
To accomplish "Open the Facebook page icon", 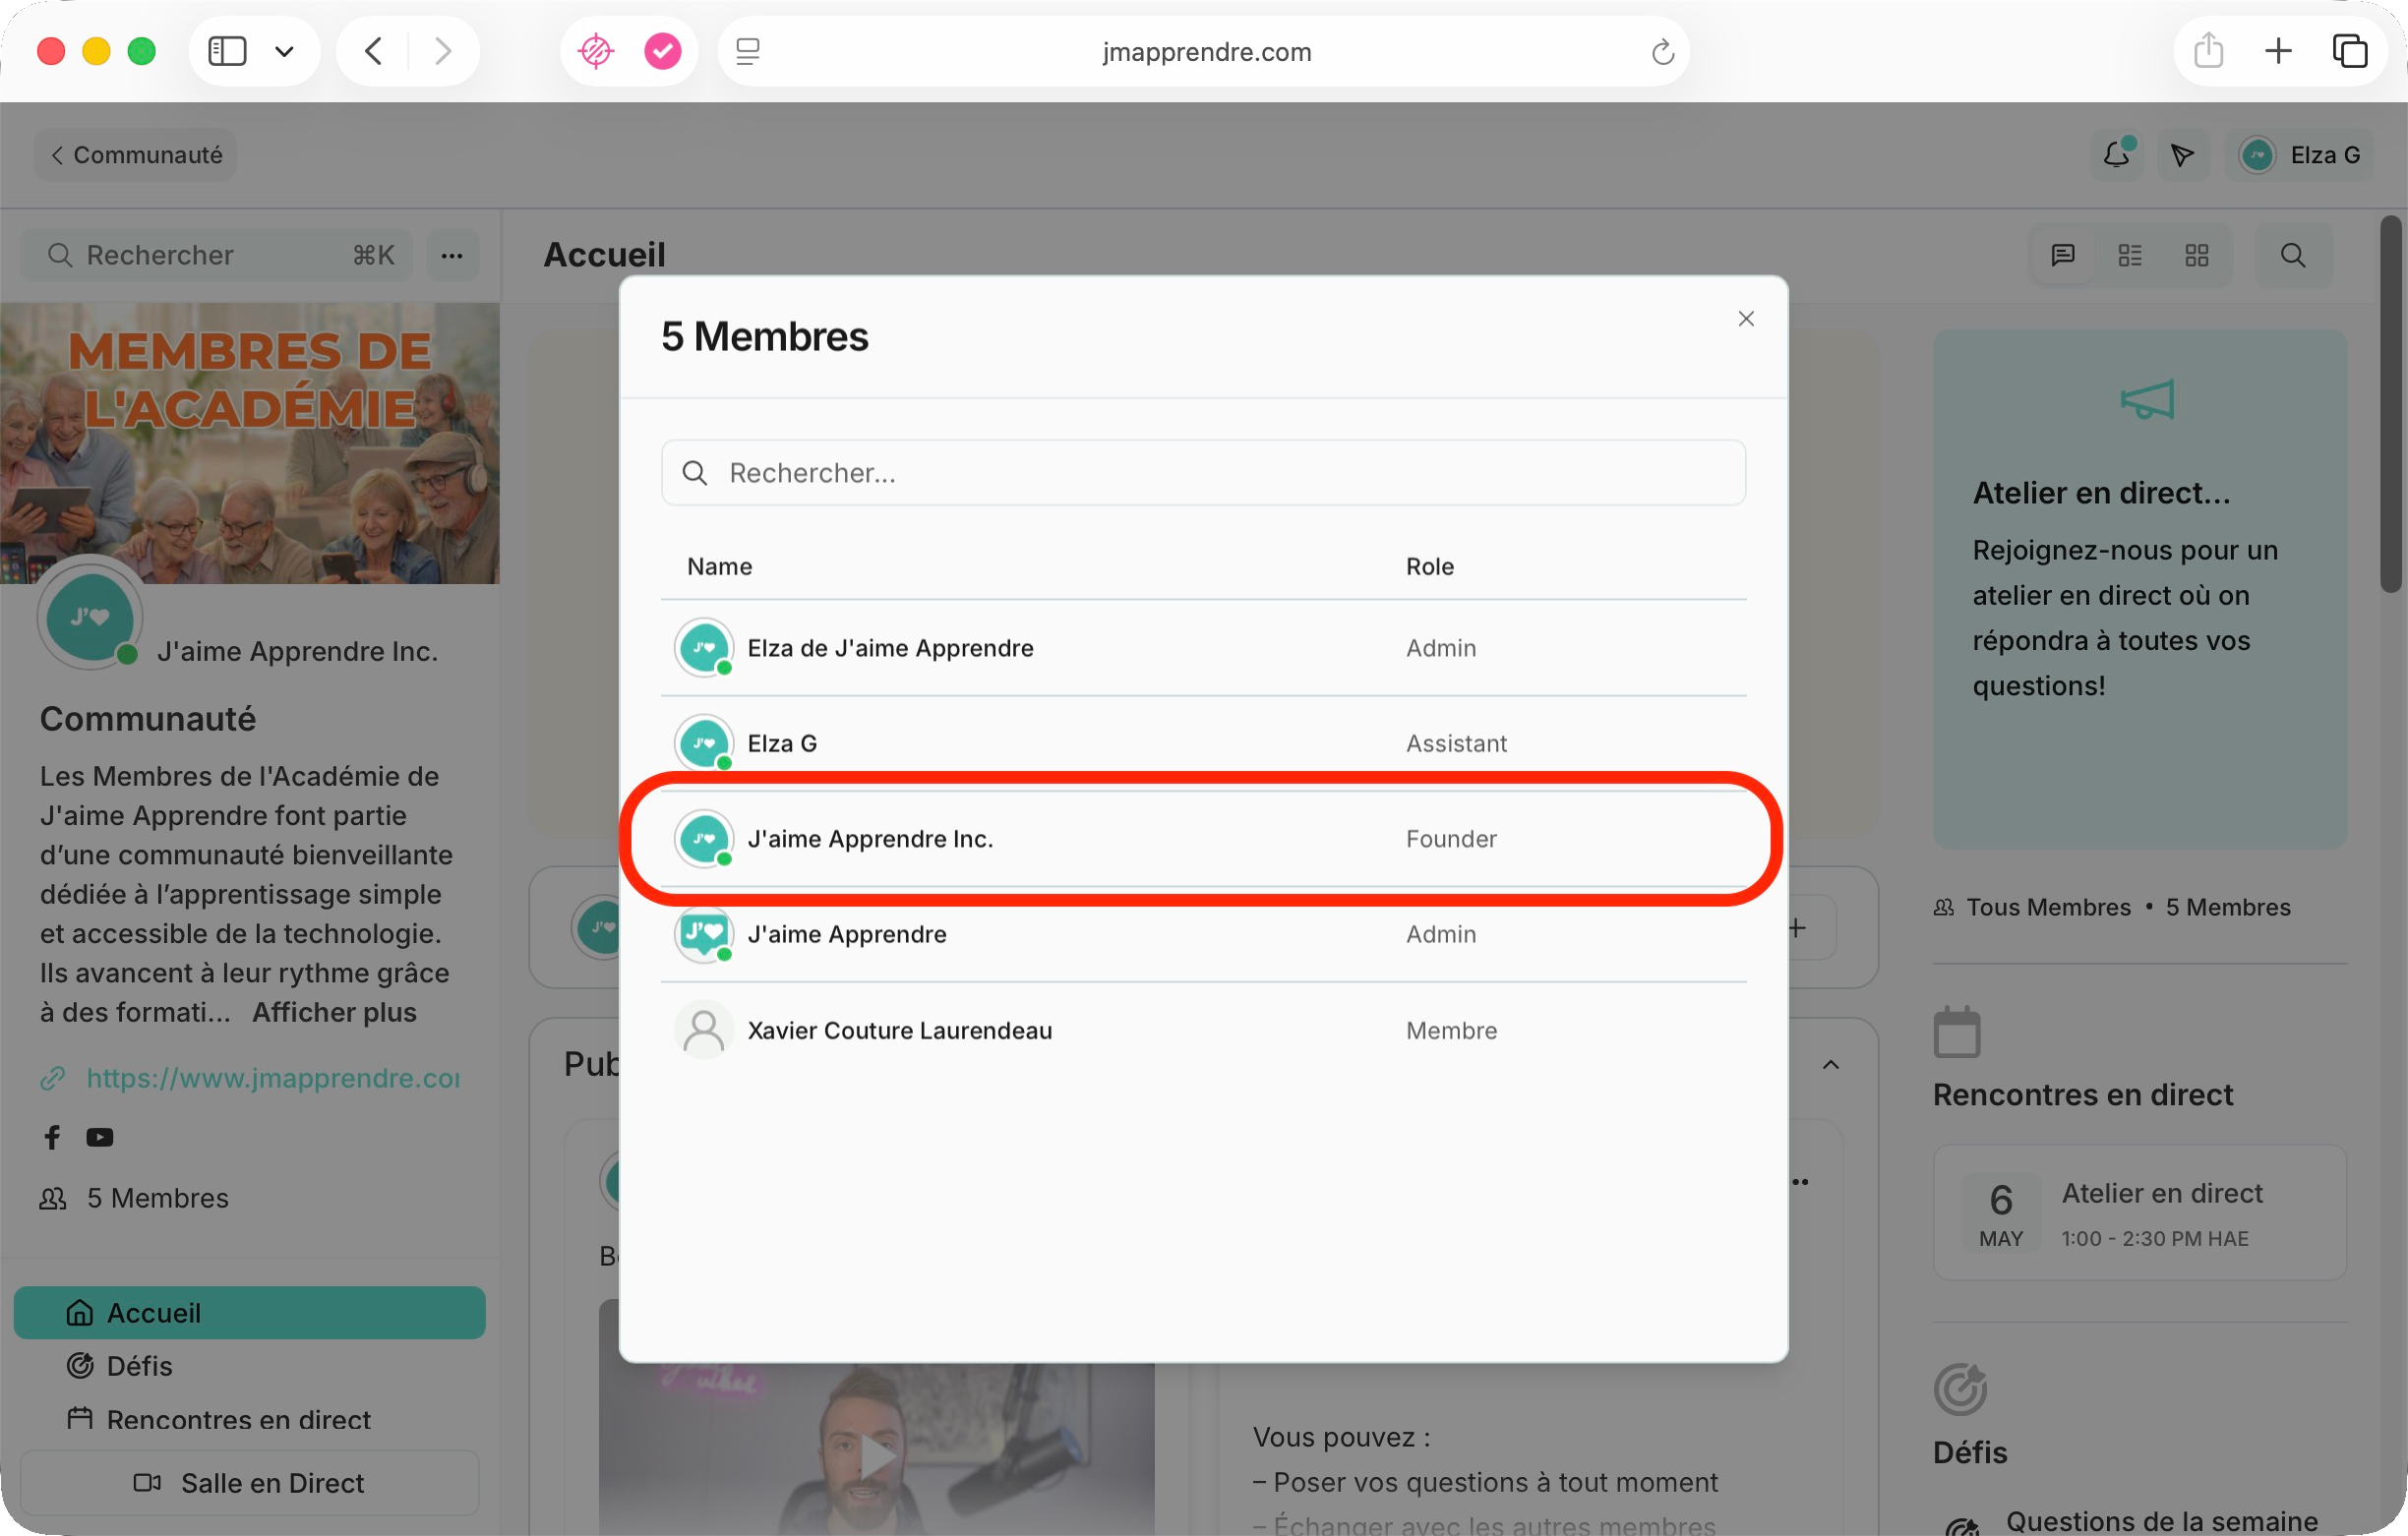I will pyautogui.click(x=52, y=1137).
